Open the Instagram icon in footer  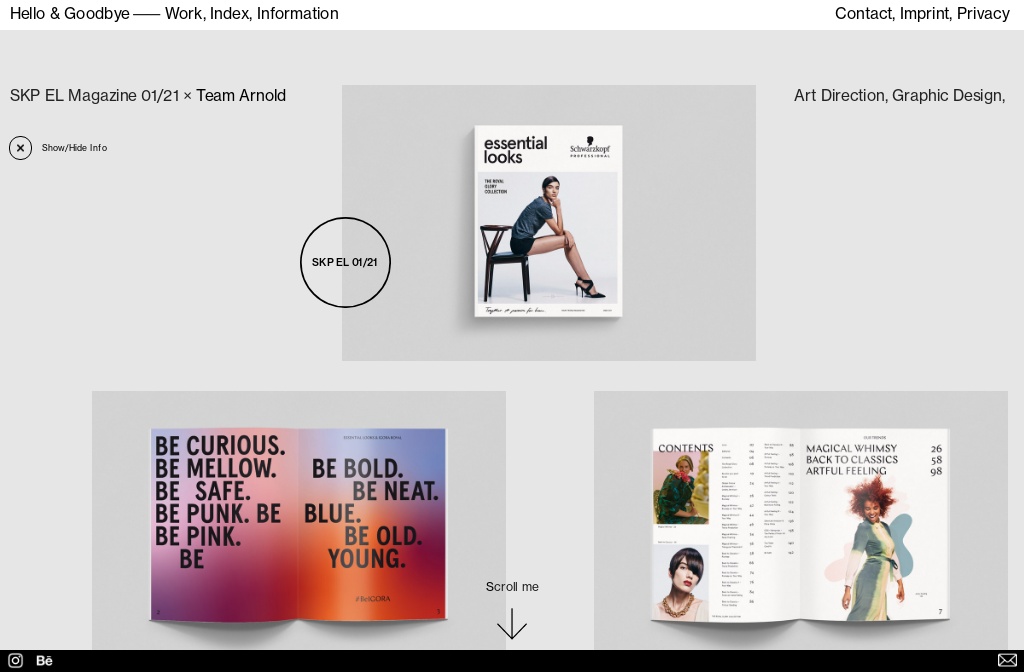coord(15,660)
